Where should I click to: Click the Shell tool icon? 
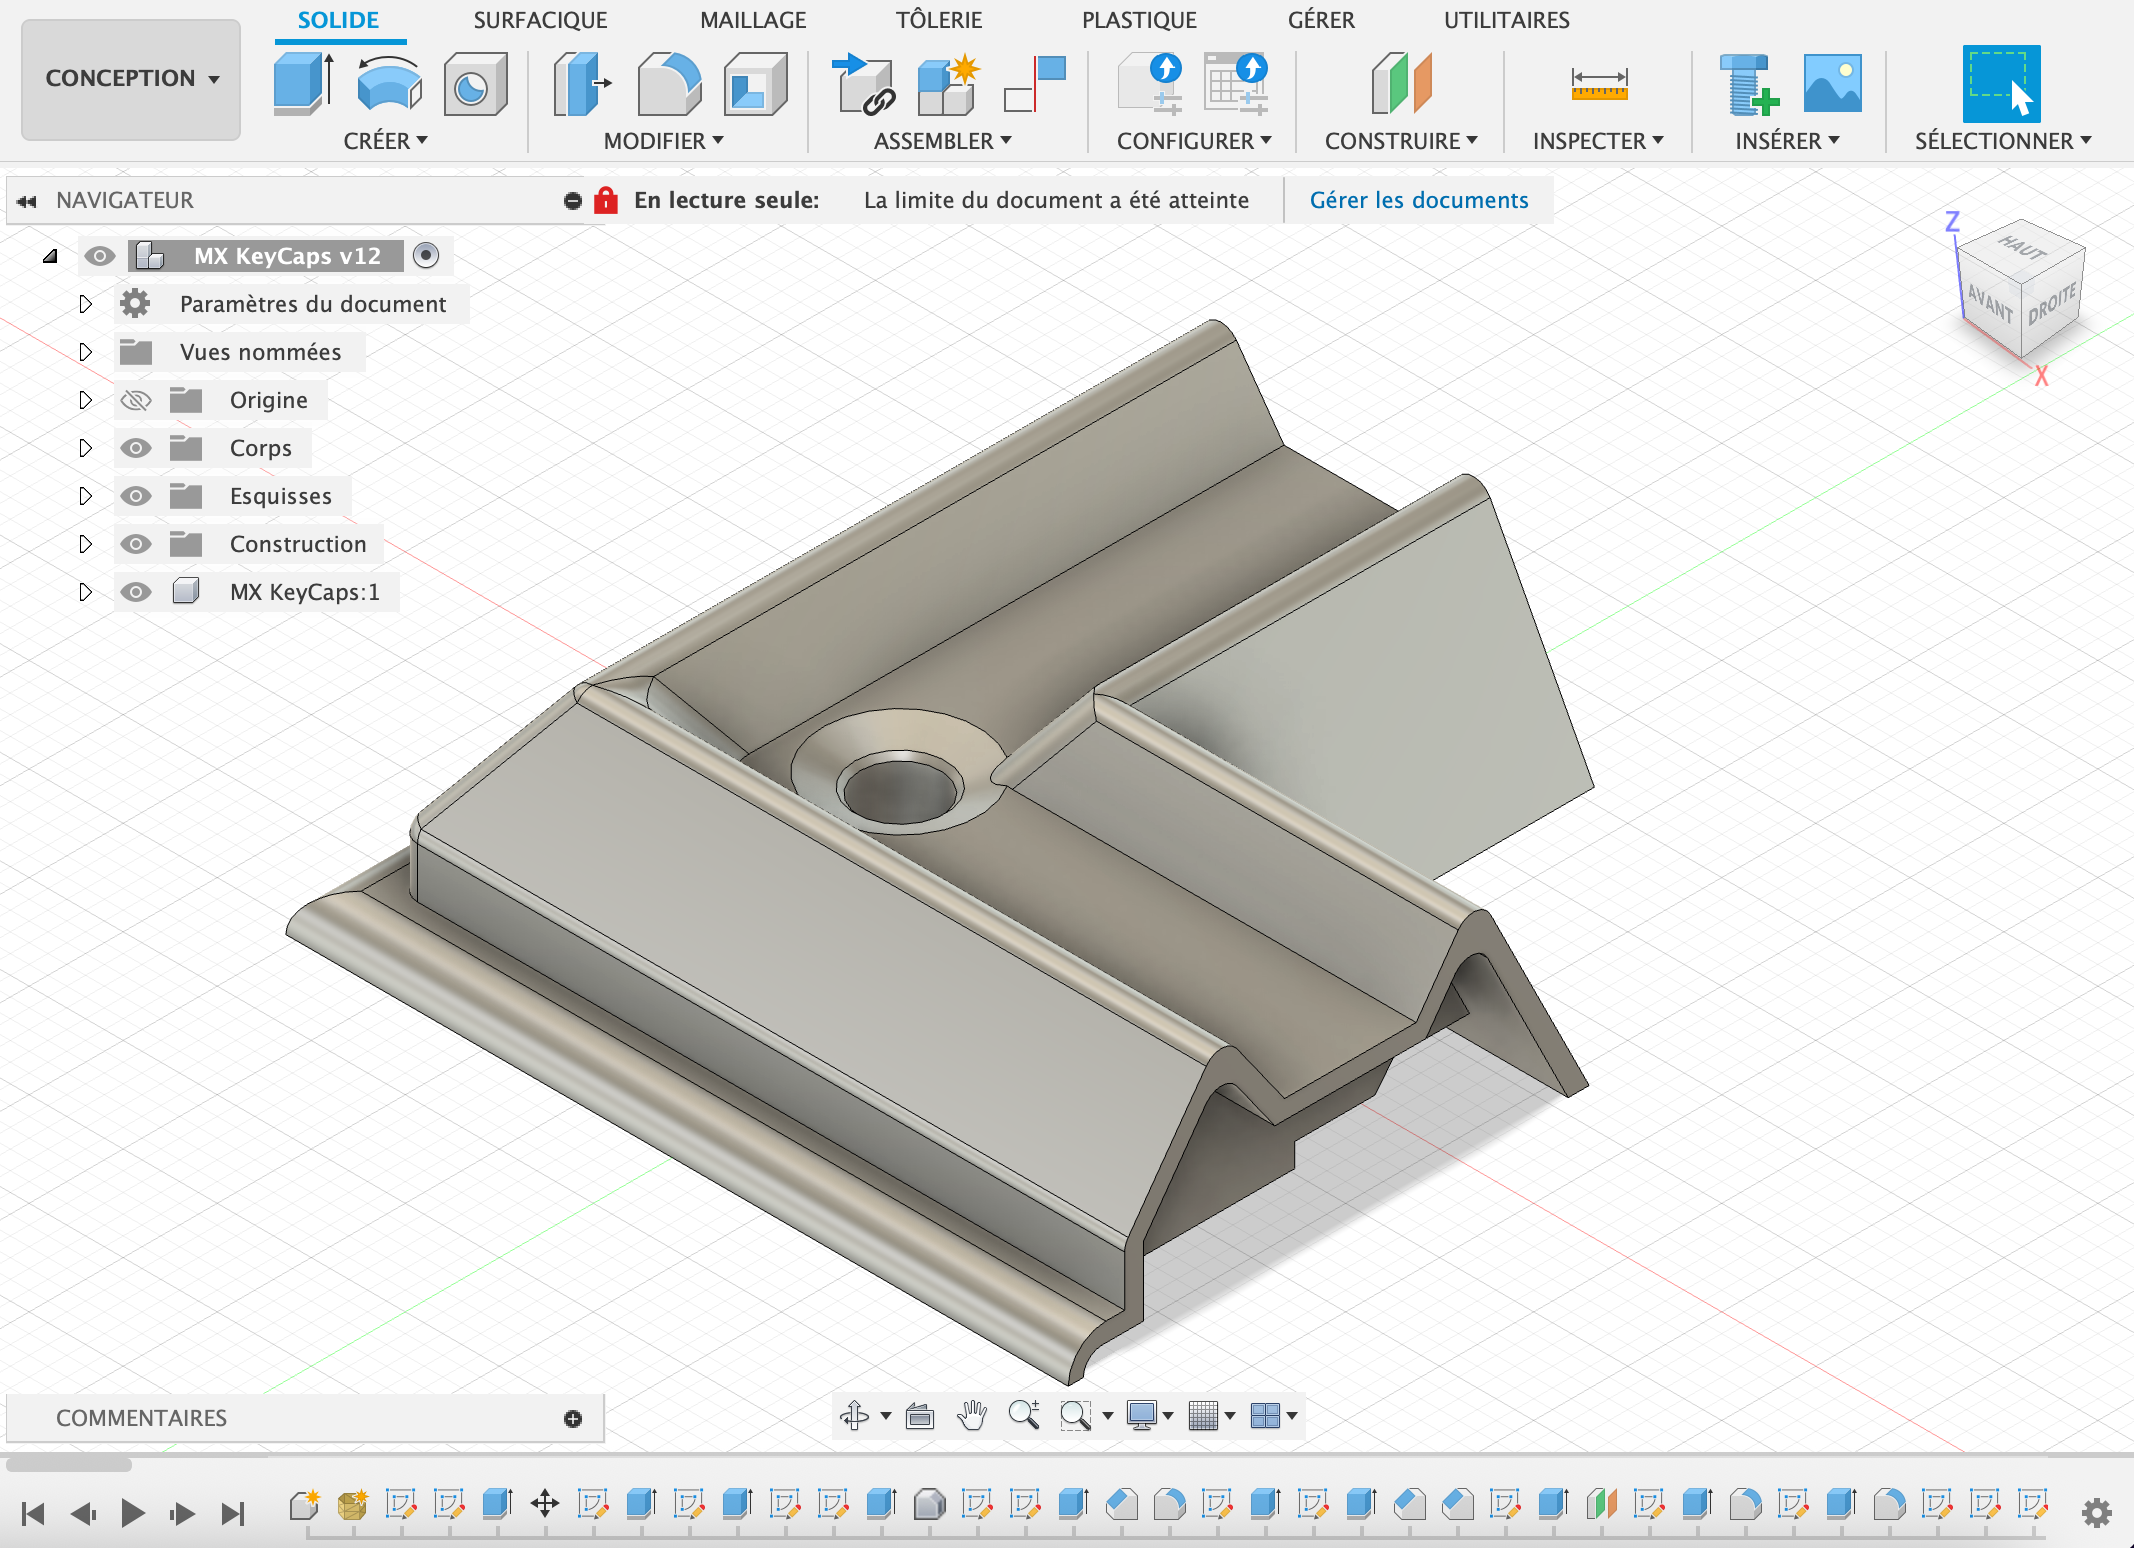(755, 84)
